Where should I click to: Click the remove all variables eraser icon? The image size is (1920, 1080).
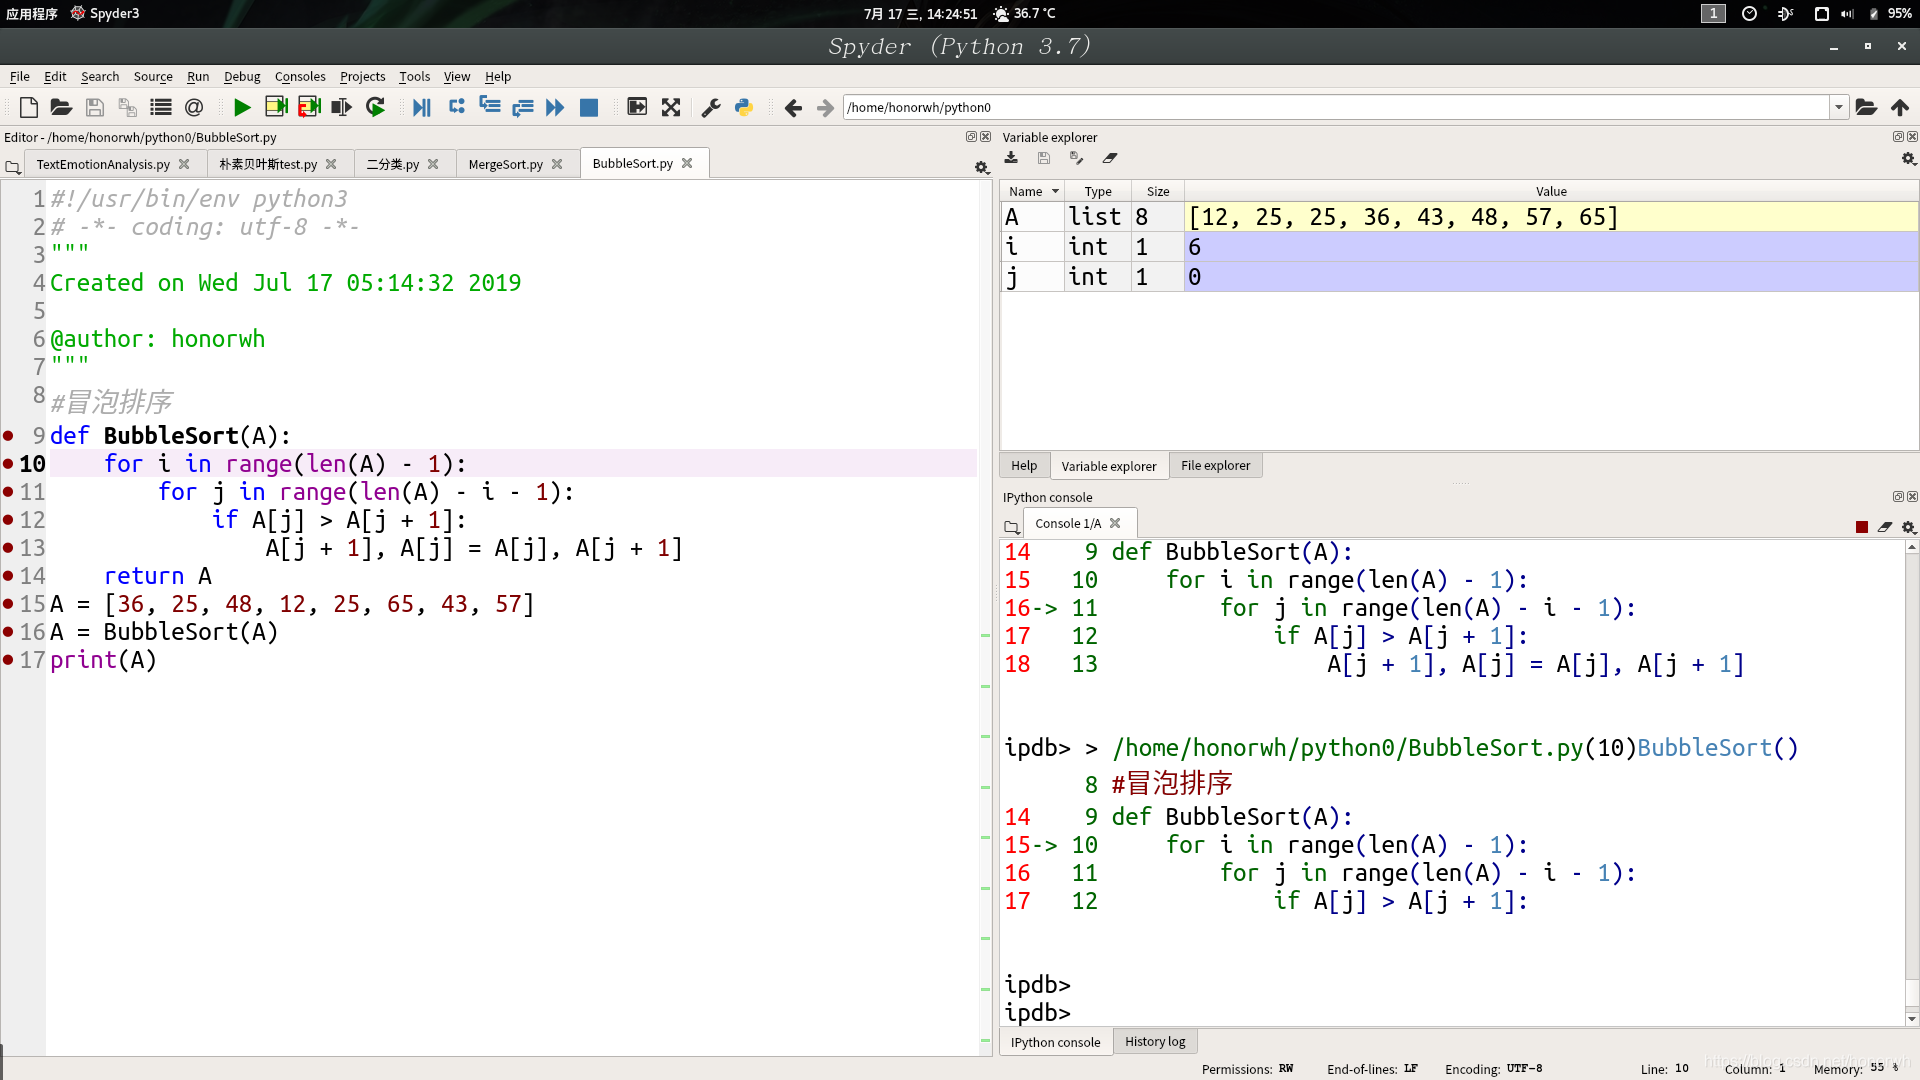point(1110,158)
